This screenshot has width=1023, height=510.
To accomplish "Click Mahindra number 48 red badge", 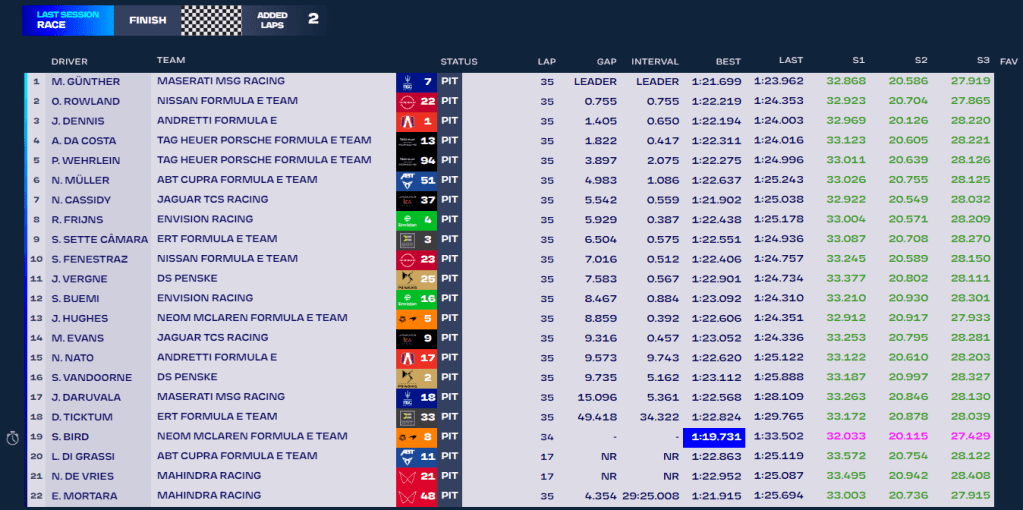I will pos(416,496).
